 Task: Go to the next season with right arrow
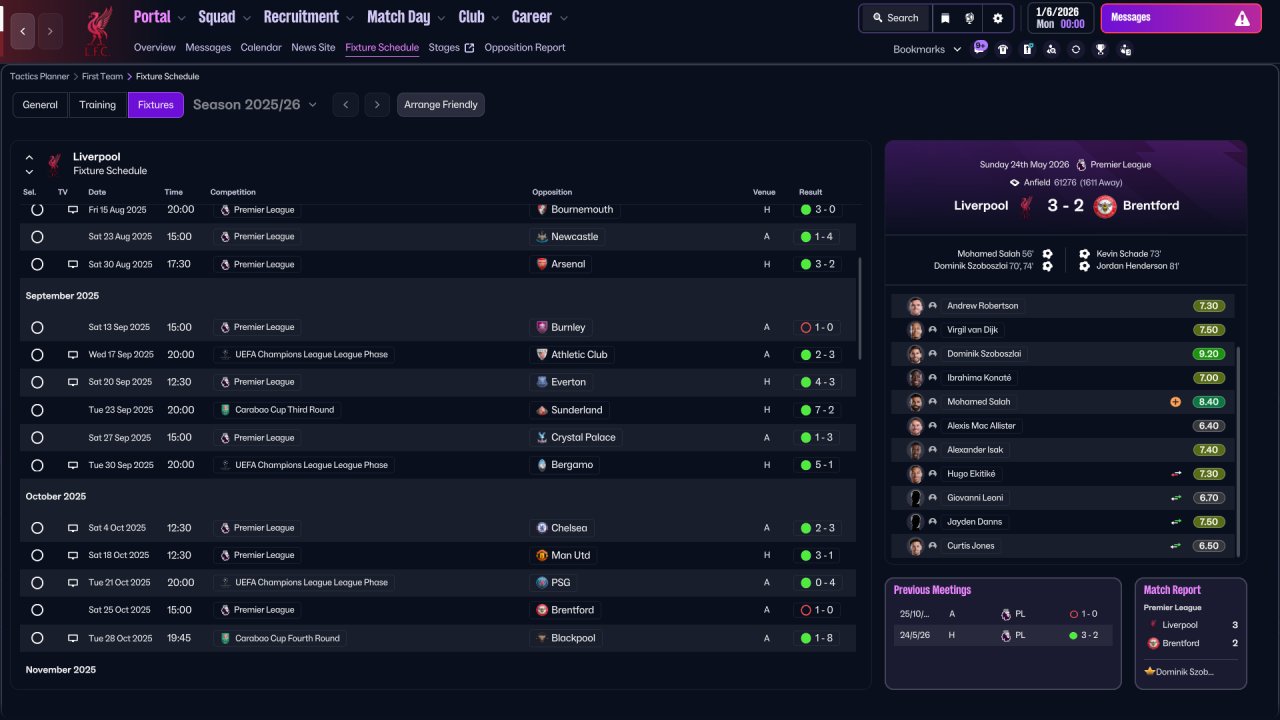tap(377, 105)
